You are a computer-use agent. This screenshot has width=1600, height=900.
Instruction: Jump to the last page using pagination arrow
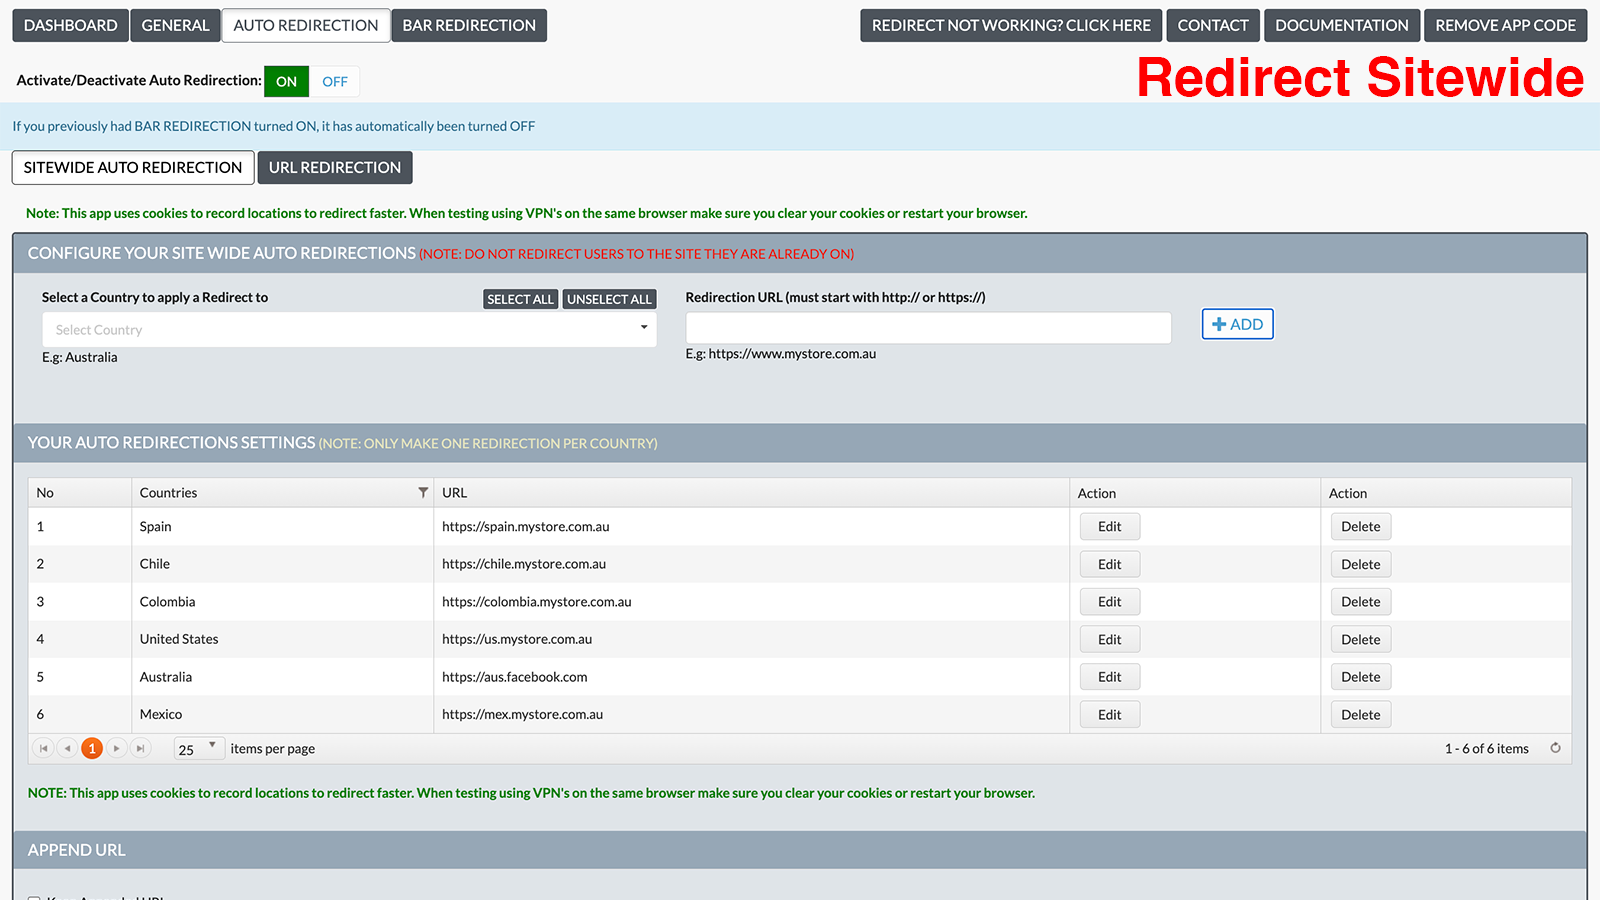point(140,747)
